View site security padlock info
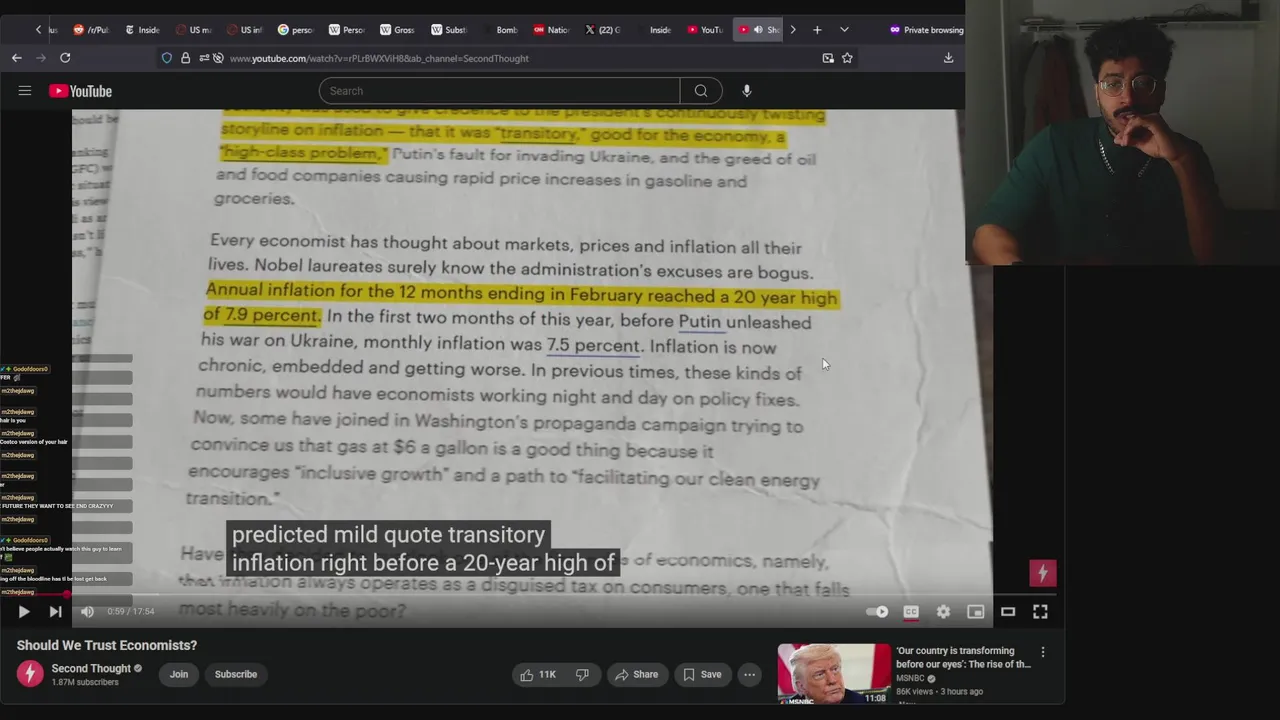1280x720 pixels. [x=185, y=58]
